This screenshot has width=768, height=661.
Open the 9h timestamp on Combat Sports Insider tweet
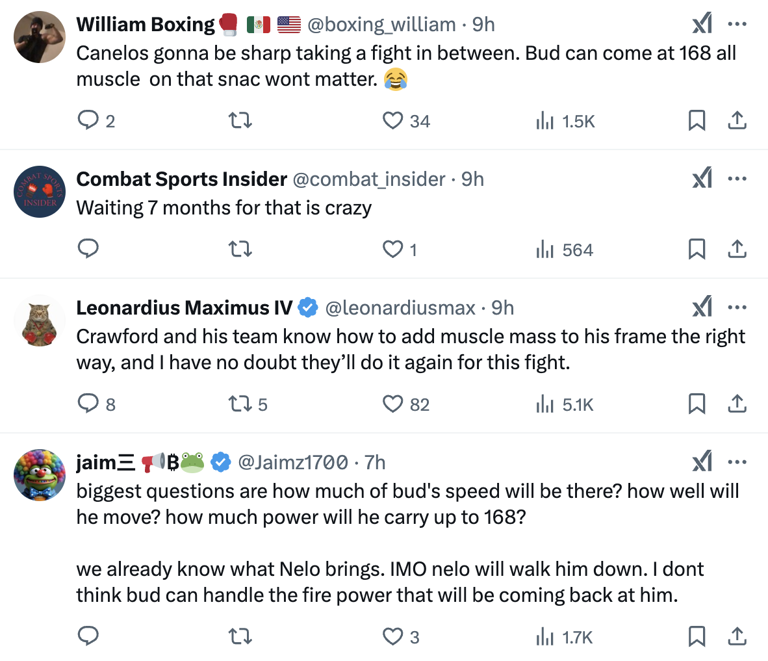coord(472,179)
